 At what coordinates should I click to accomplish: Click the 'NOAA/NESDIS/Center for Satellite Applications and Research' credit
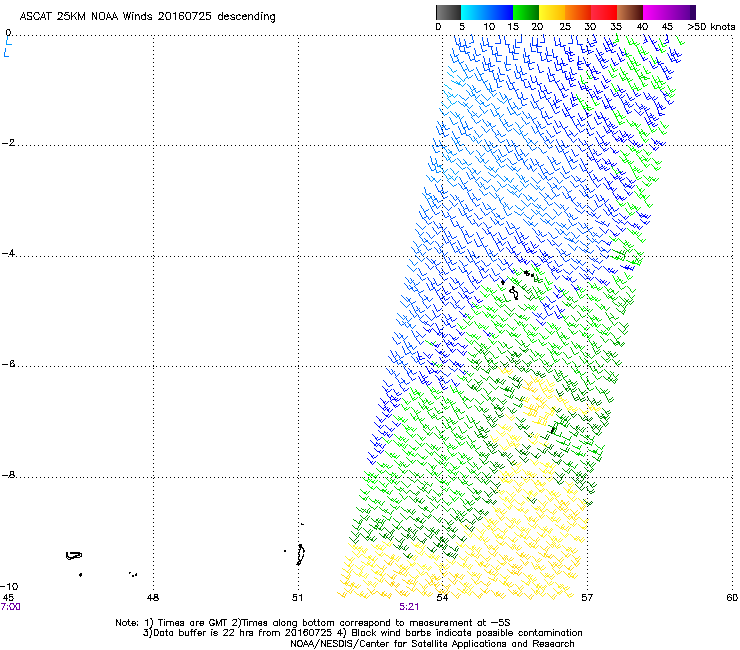point(432,644)
